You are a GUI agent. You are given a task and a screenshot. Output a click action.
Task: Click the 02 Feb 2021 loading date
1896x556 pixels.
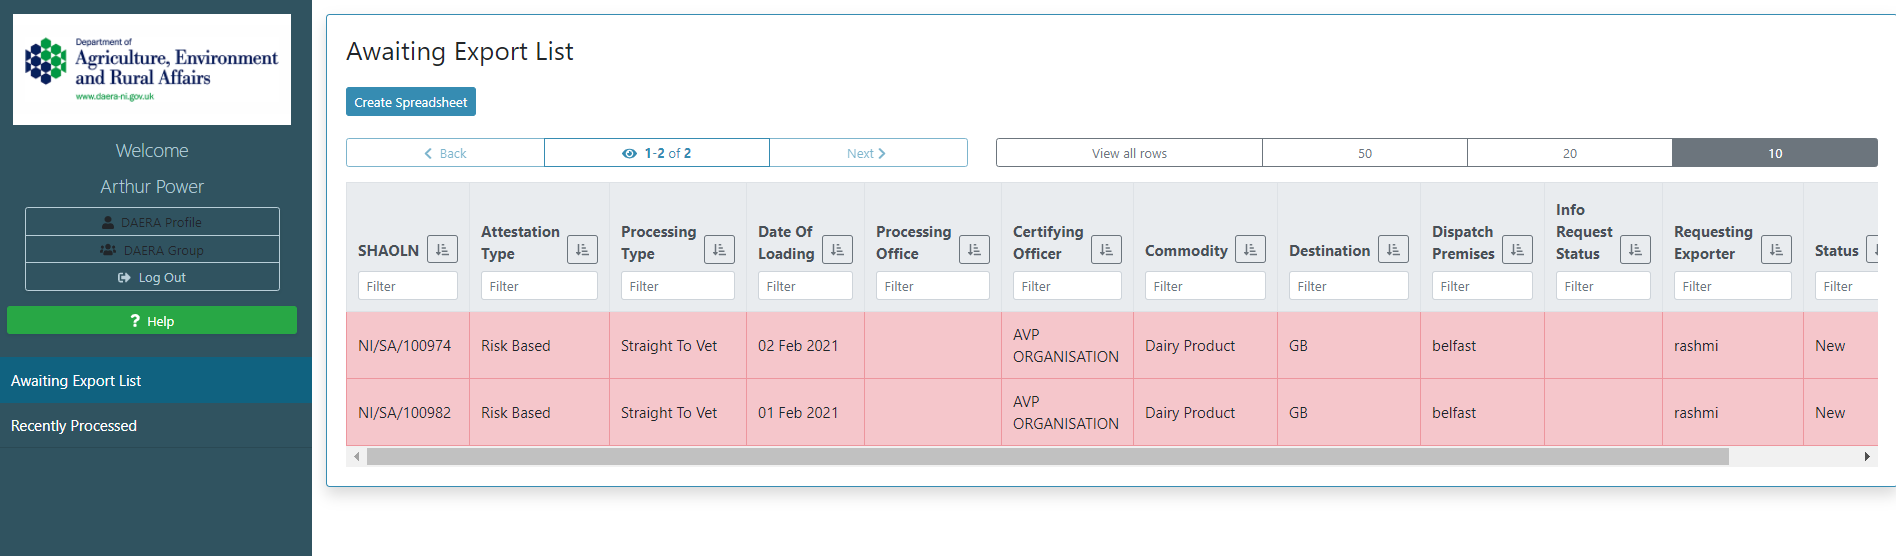(798, 345)
